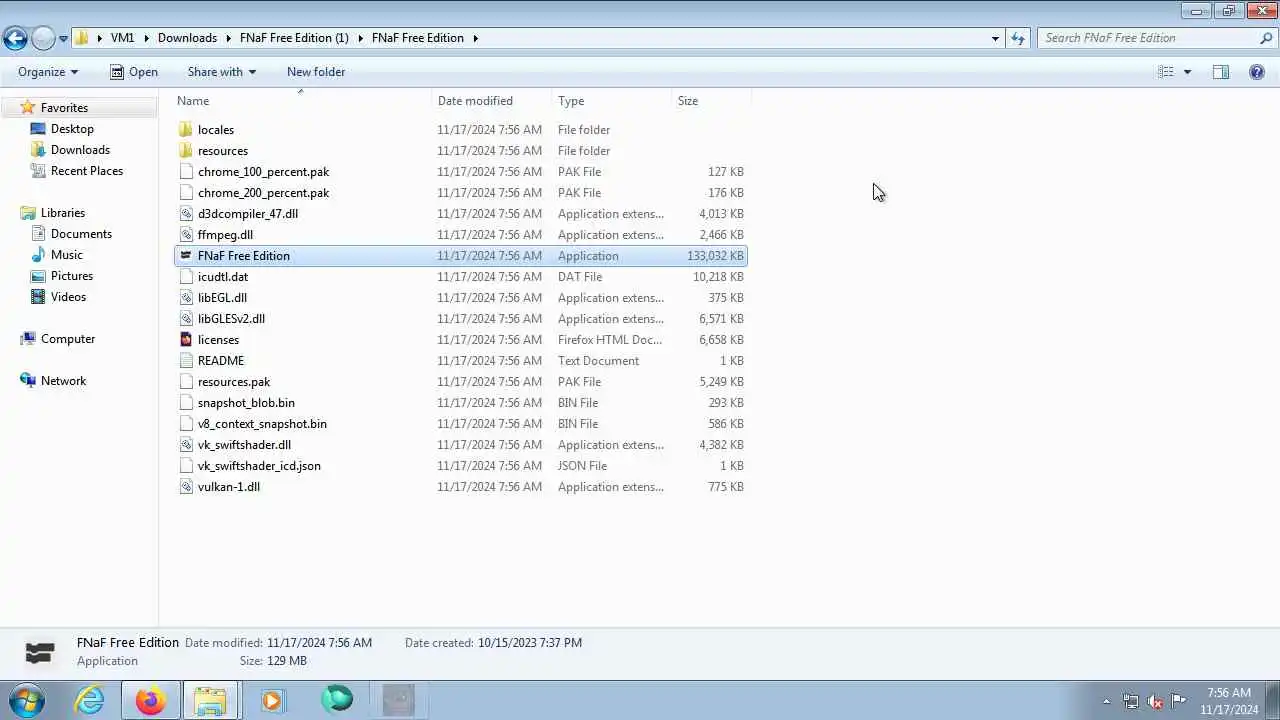Image resolution: width=1280 pixels, height=720 pixels.
Task: Click the search magnifier icon
Action: [1266, 38]
